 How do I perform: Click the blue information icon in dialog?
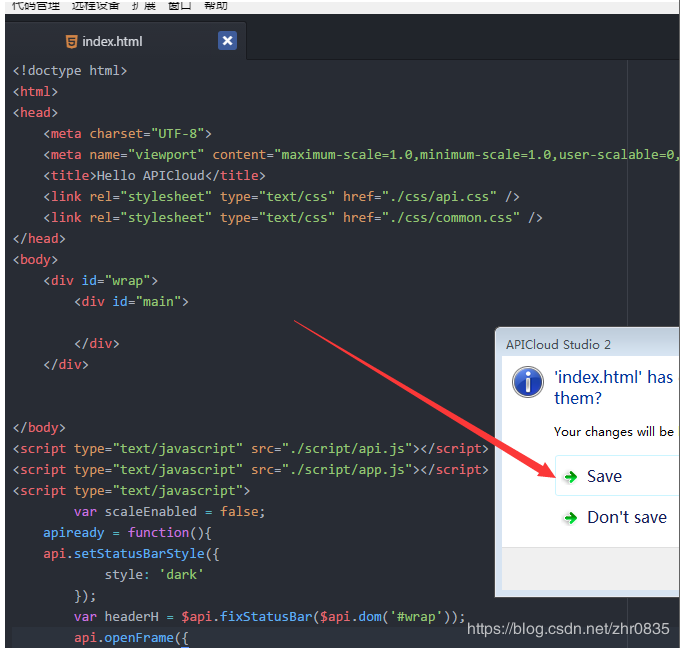click(528, 383)
